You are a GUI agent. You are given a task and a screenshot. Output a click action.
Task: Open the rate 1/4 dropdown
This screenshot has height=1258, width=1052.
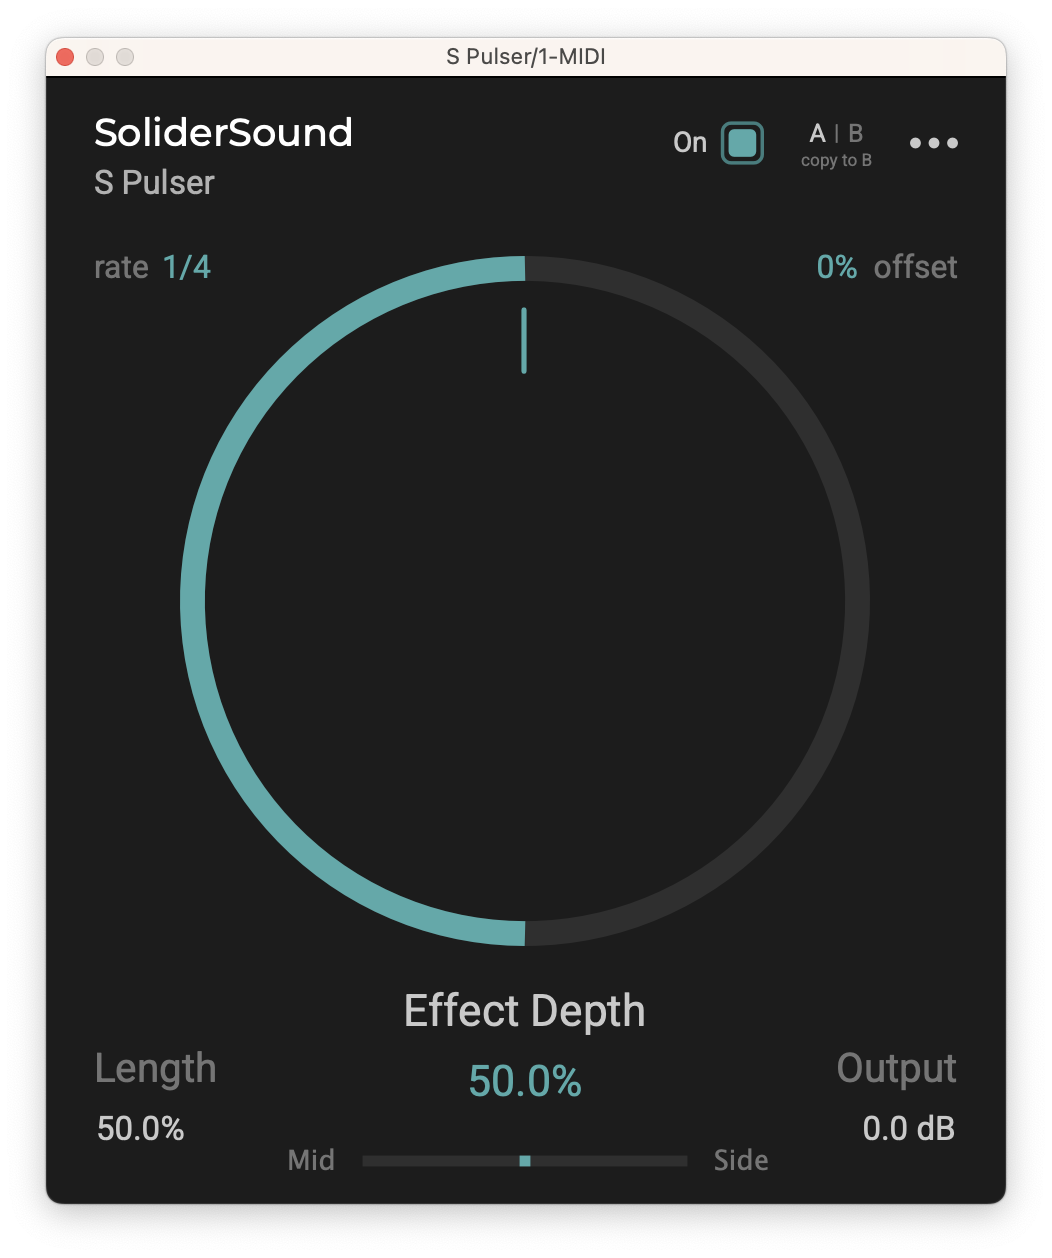187,267
